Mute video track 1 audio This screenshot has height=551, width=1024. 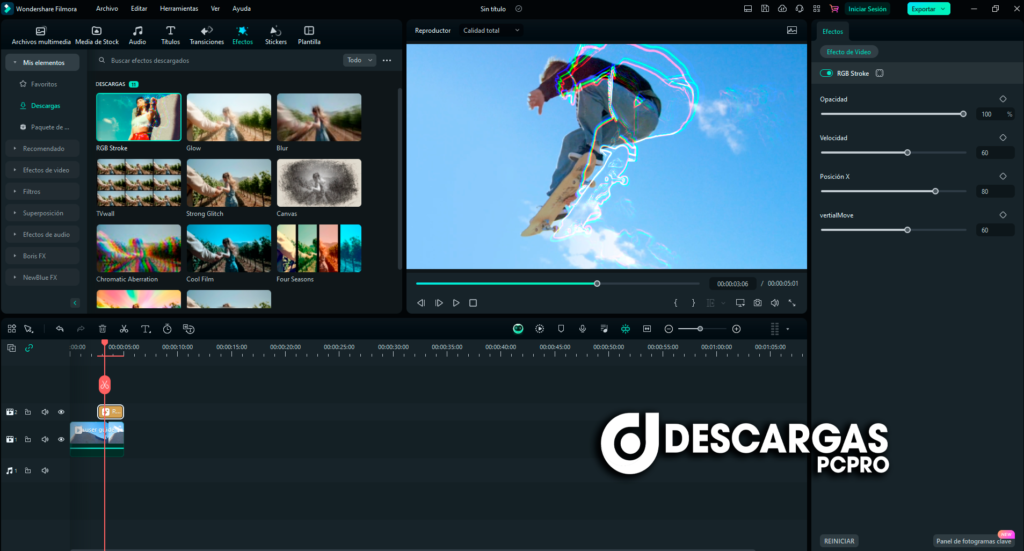coord(45,439)
